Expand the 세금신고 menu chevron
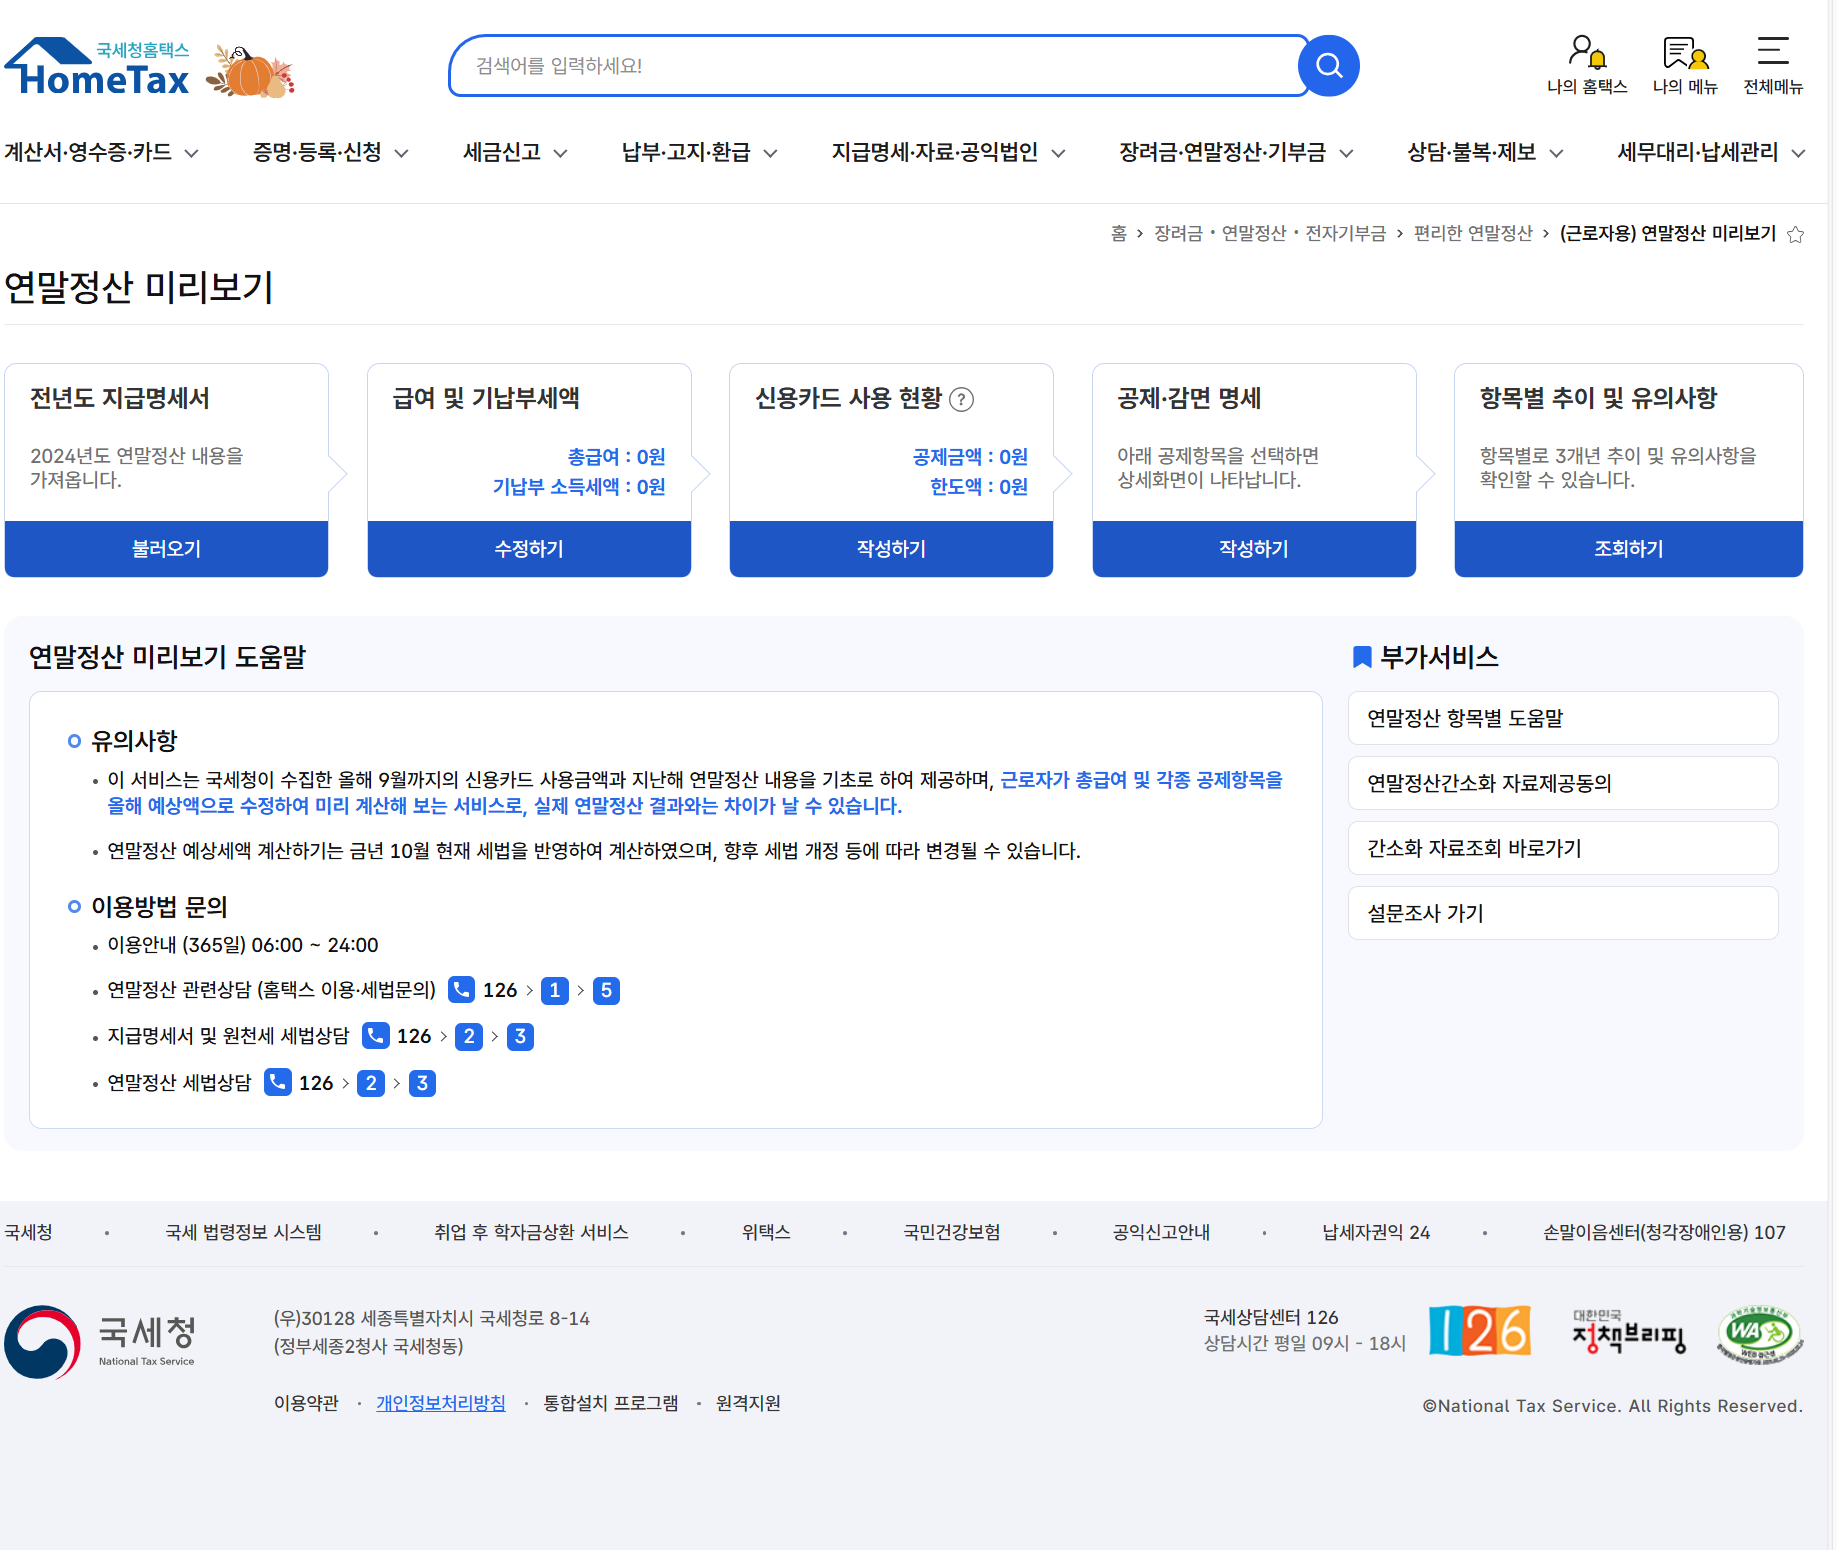1837x1550 pixels. coord(562,154)
